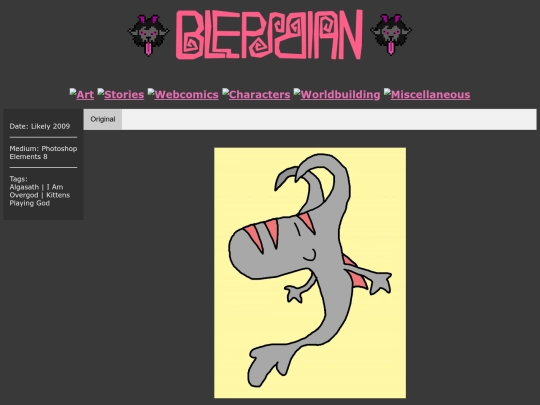This screenshot has height=405, width=540.
Task: Open the Worldbuilding section
Action: tap(340, 95)
